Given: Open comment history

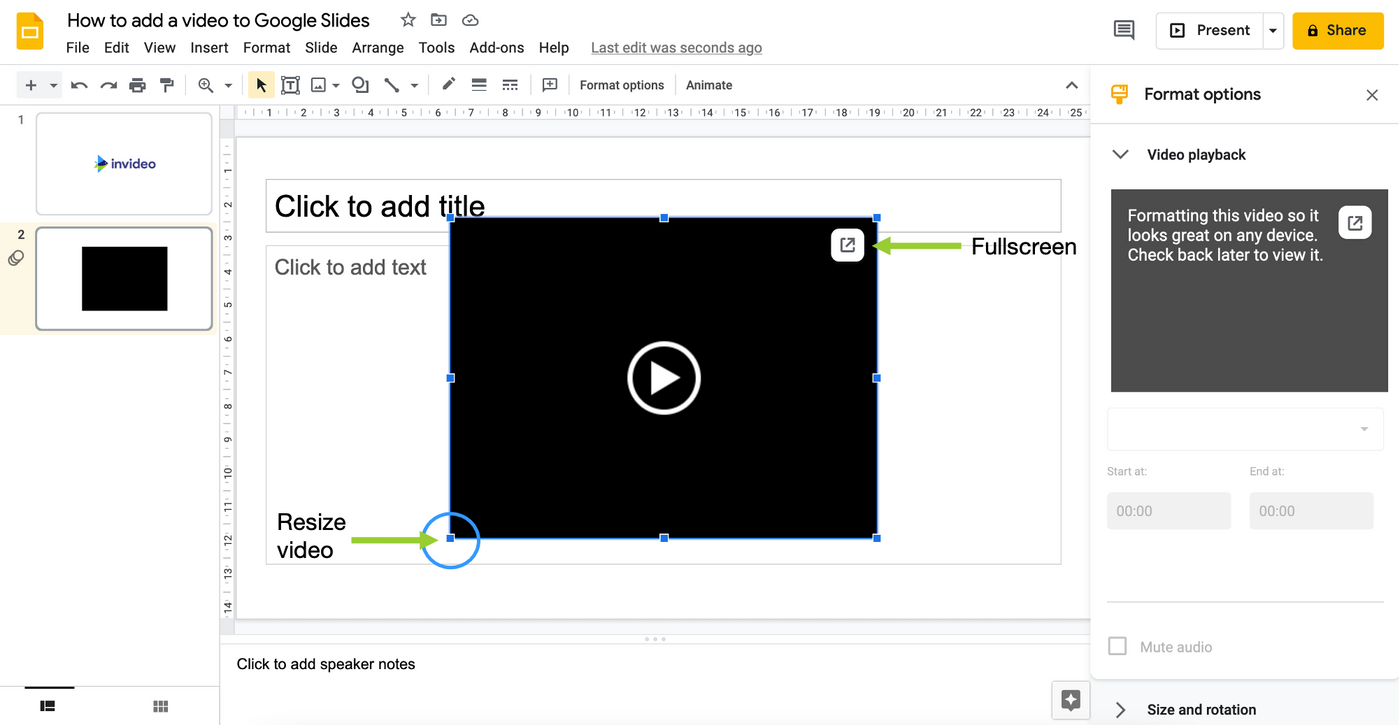Looking at the screenshot, I should [1122, 30].
